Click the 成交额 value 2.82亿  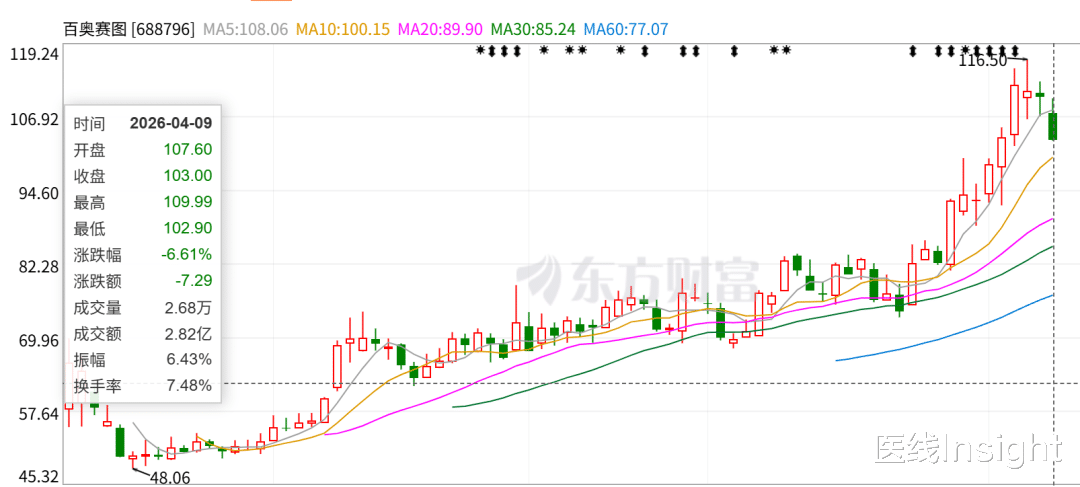click(188, 333)
